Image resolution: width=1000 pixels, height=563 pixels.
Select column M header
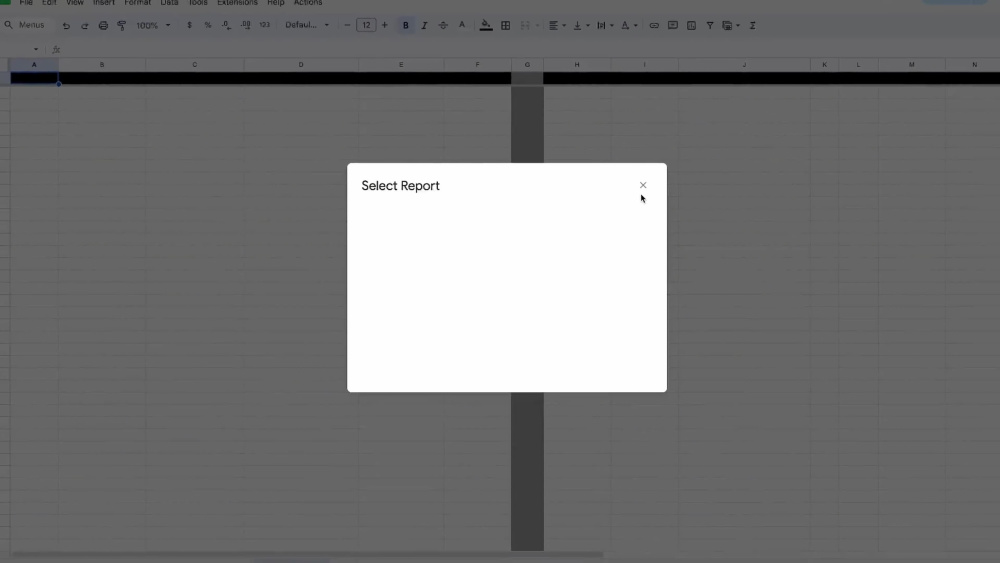click(x=911, y=64)
